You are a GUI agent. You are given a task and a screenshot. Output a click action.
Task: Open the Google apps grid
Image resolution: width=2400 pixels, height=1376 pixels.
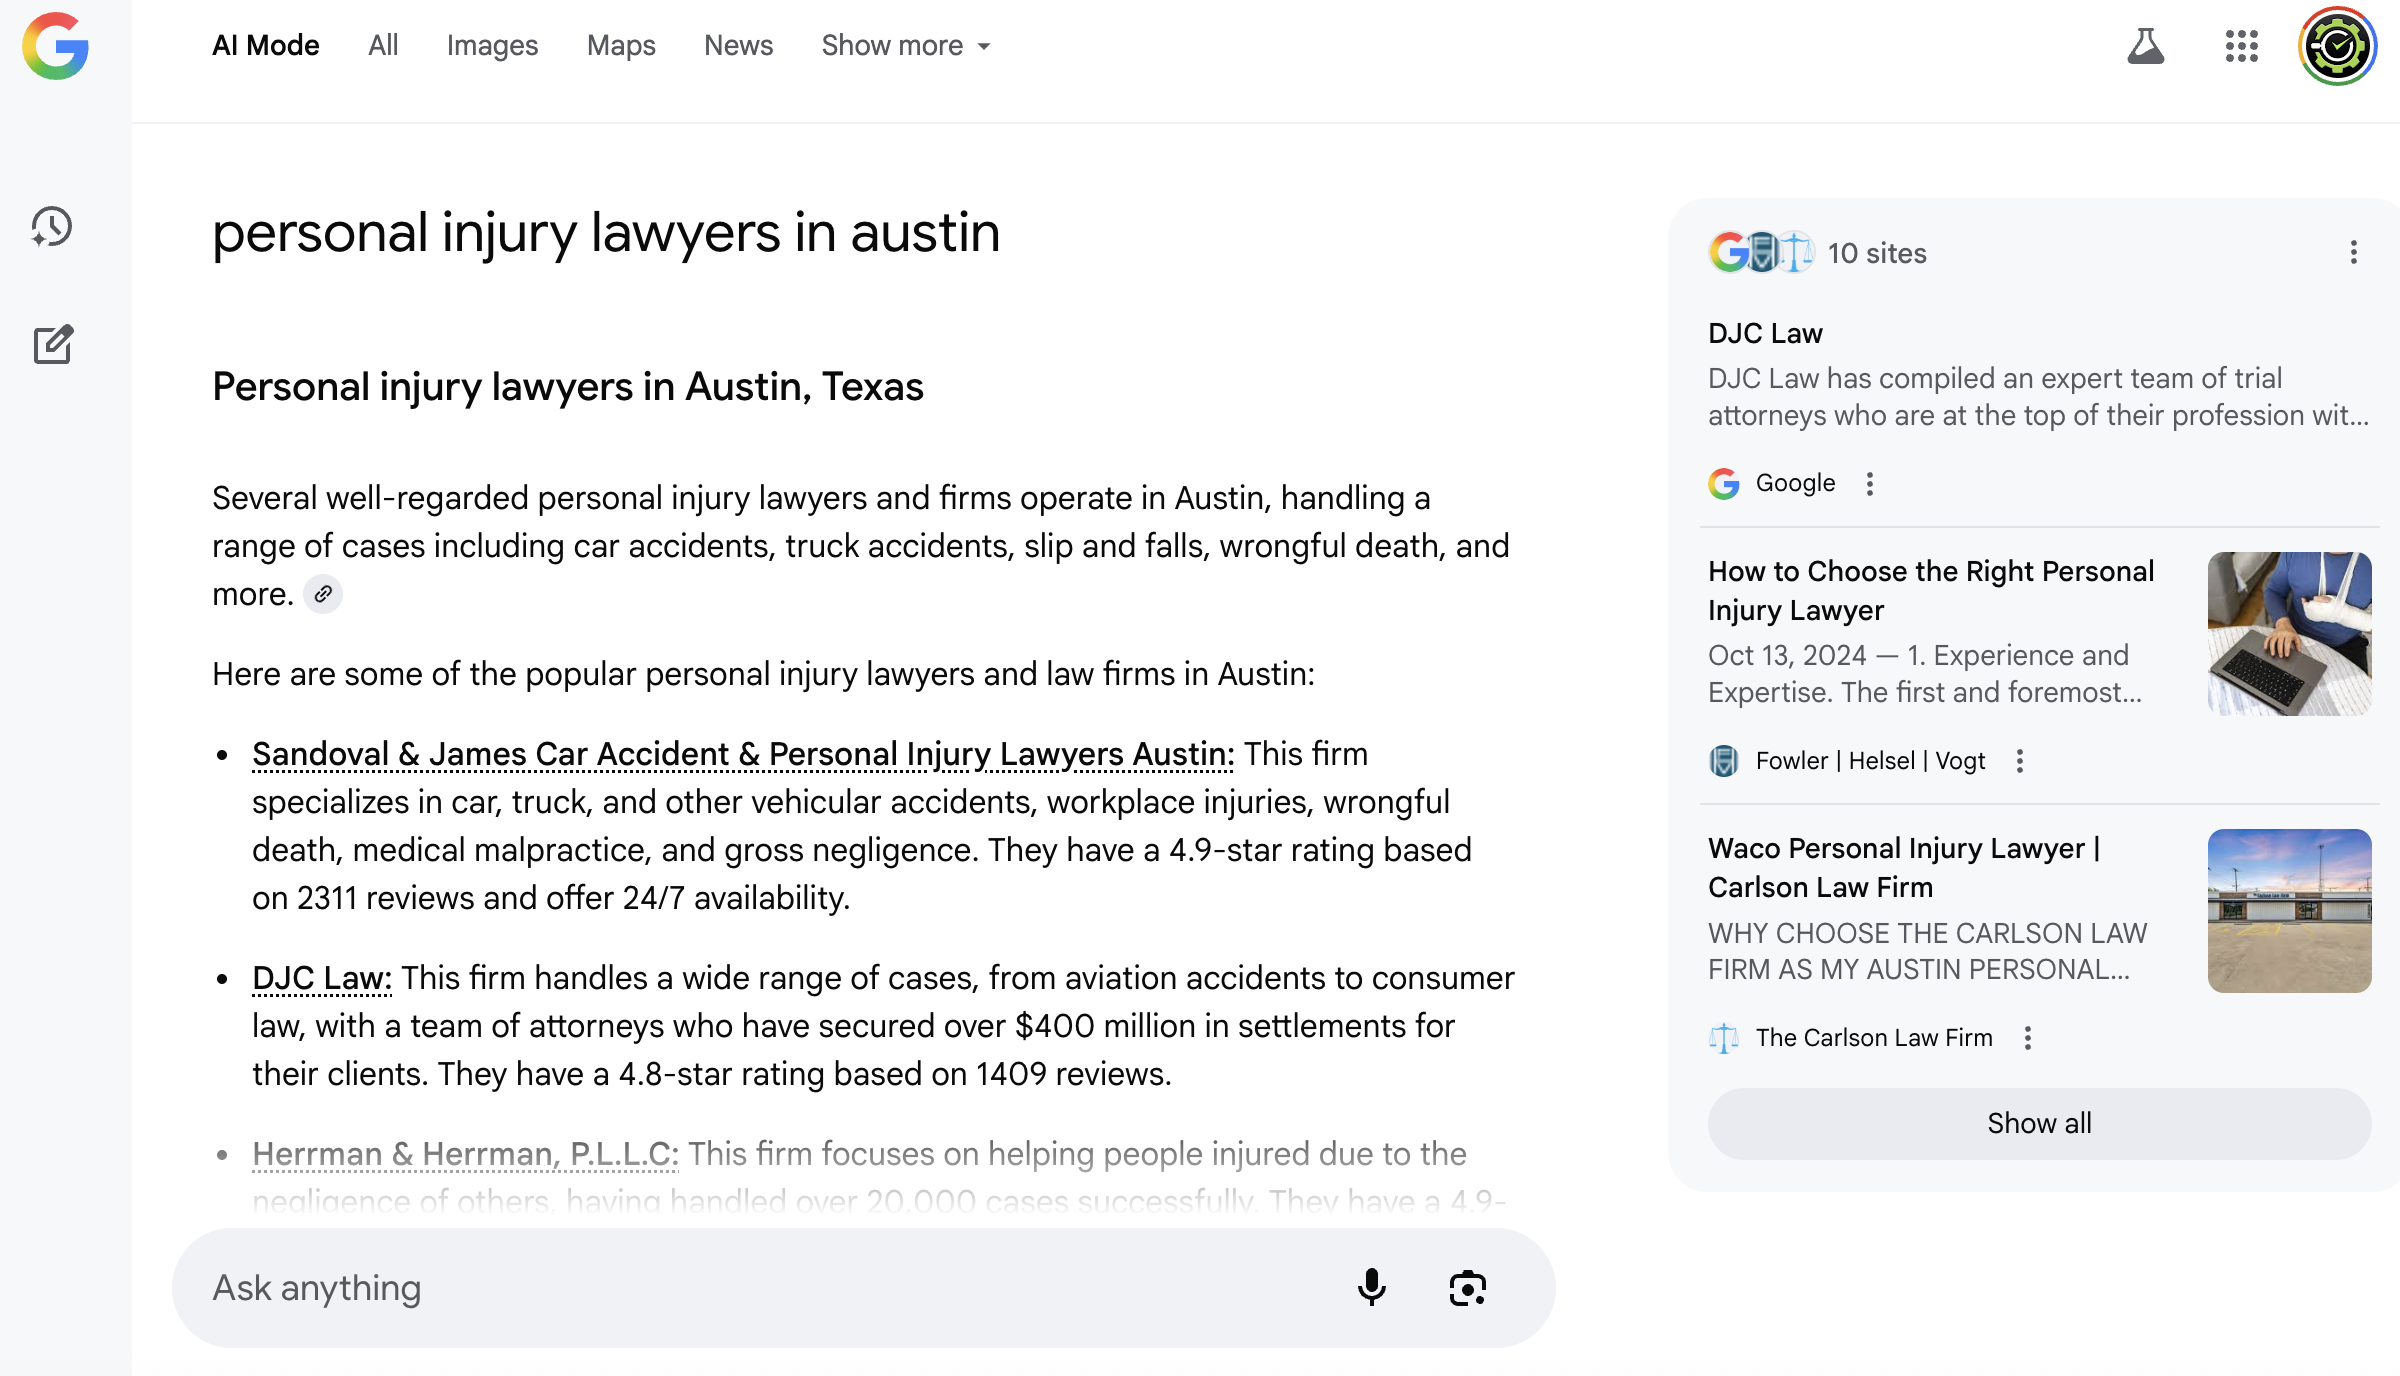2241,46
